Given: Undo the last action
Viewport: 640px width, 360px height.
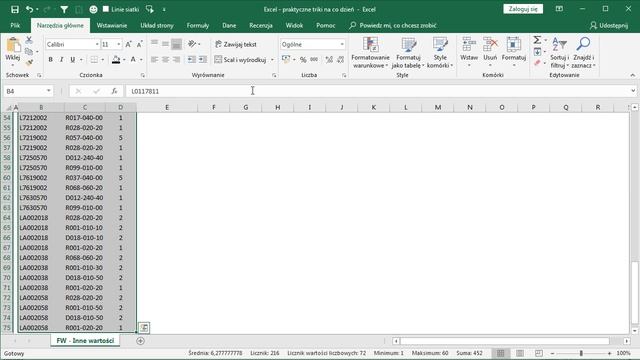Looking at the screenshot, I should pyautogui.click(x=29, y=9).
